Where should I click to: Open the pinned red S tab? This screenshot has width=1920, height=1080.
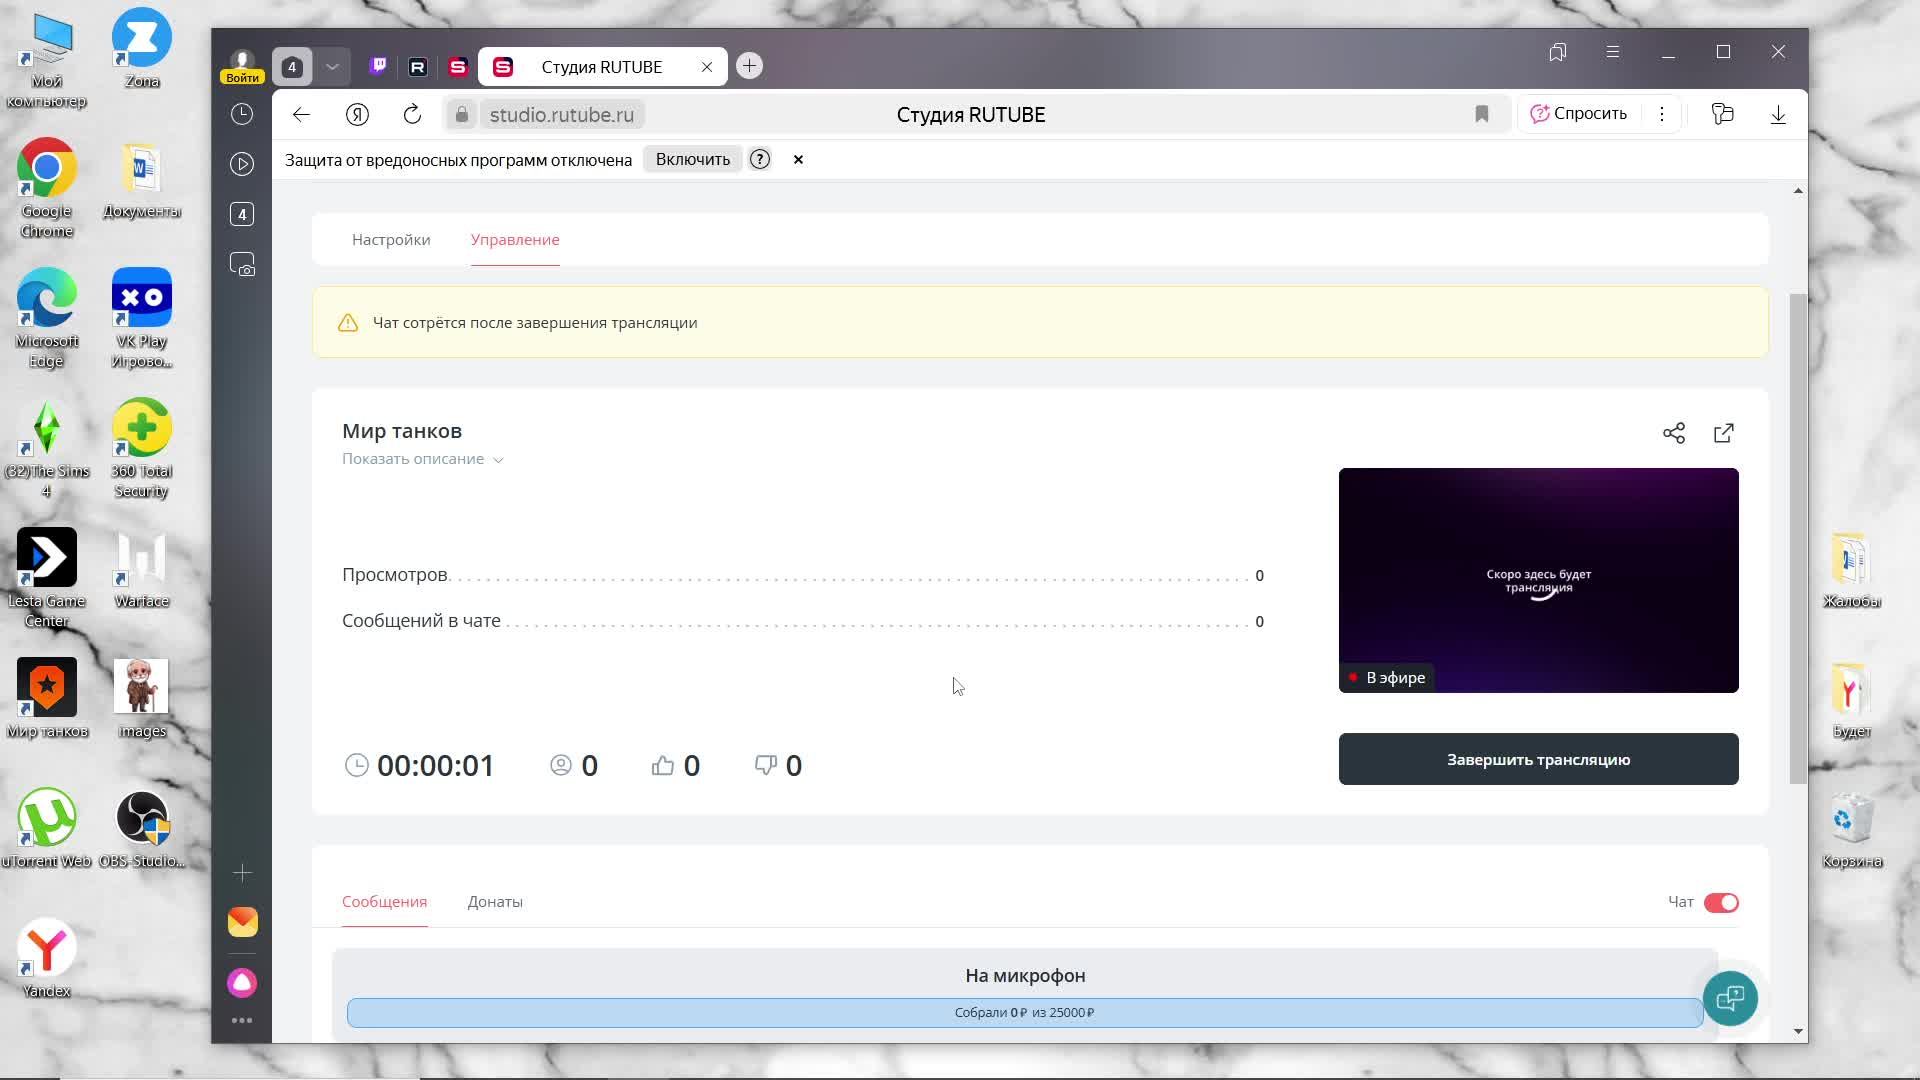tap(458, 67)
